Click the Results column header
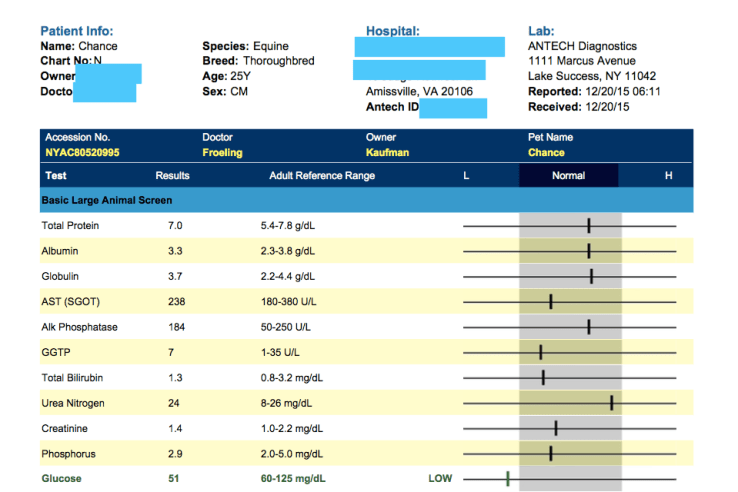Screen dimensions: 738x492 (172, 176)
